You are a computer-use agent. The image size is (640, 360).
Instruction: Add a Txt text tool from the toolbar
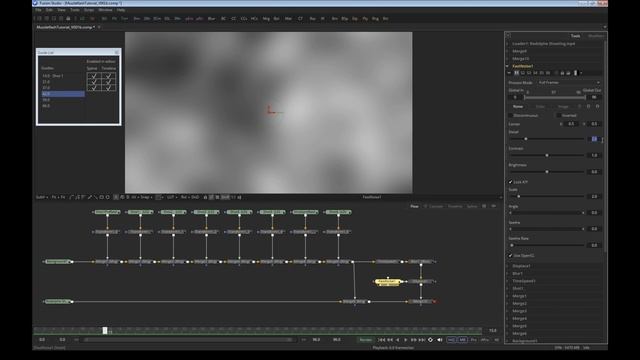point(124,19)
